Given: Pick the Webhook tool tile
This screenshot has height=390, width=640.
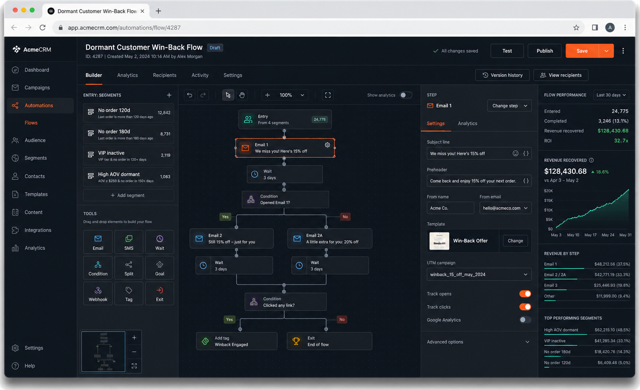Looking at the screenshot, I should pyautogui.click(x=98, y=294).
